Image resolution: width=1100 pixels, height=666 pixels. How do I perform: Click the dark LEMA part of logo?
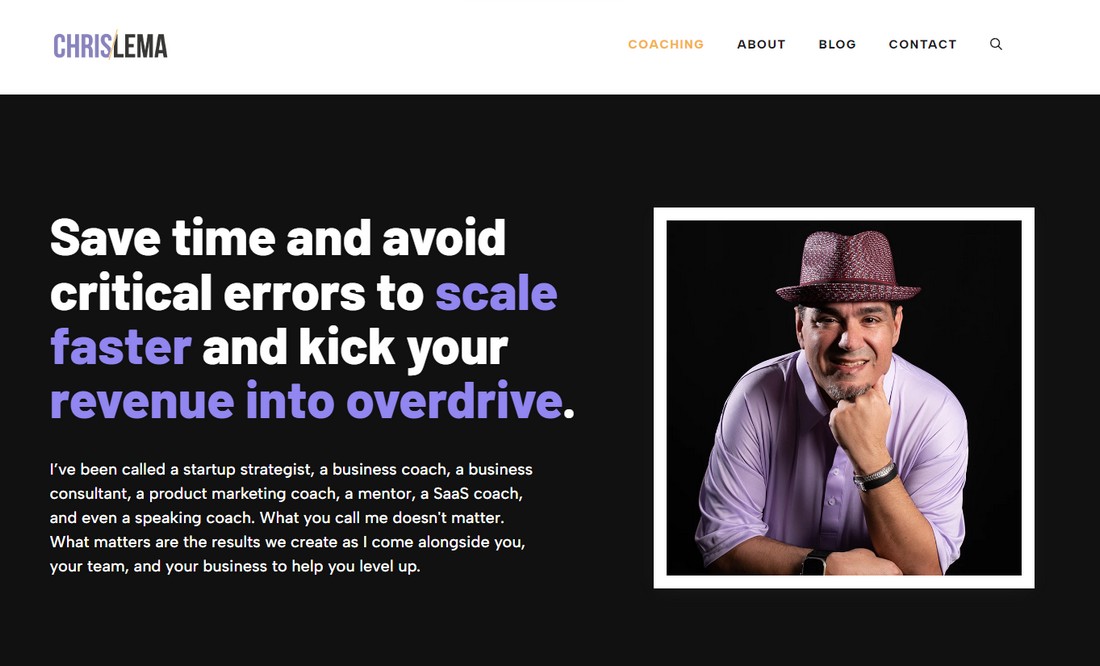(x=140, y=46)
